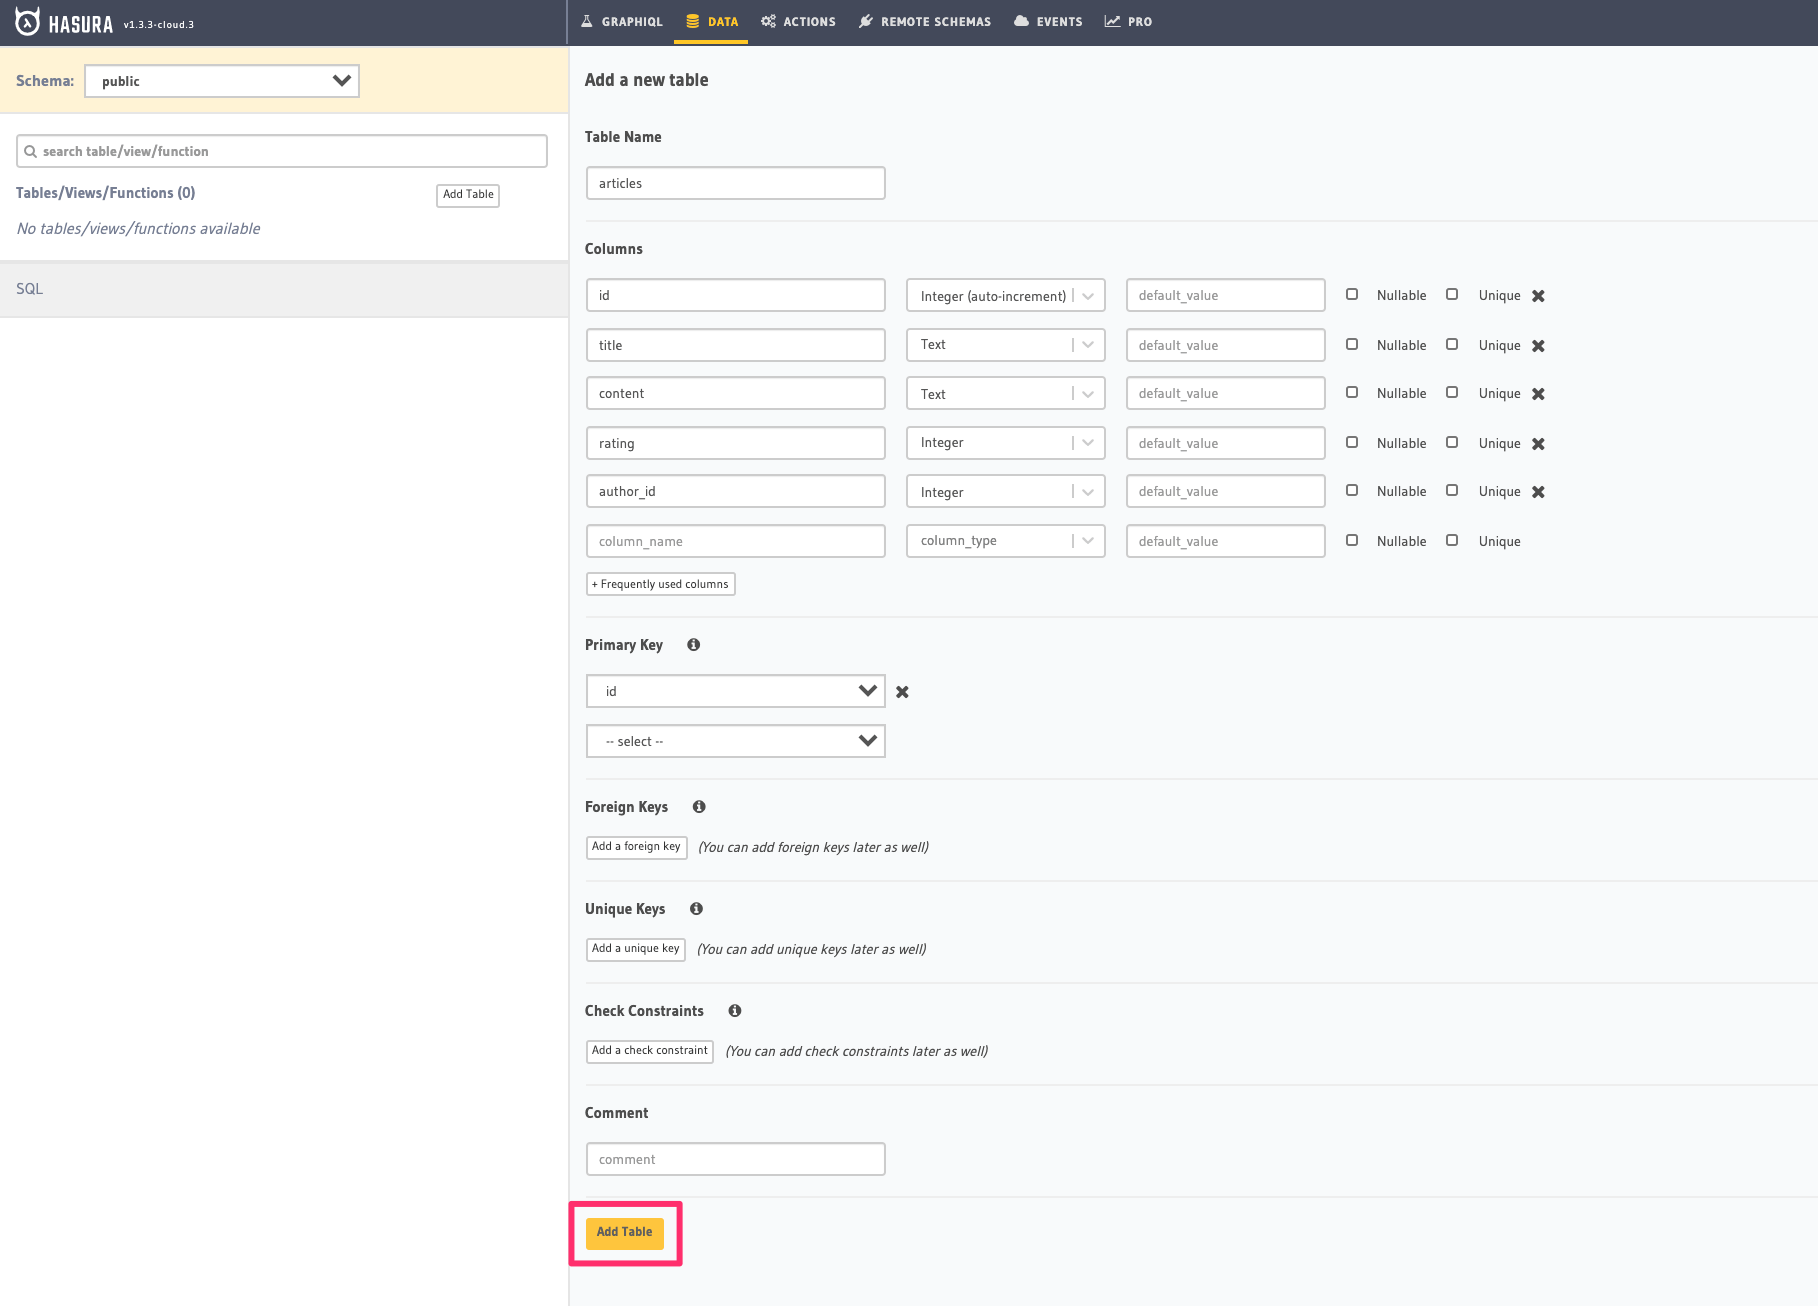
Task: Open second primary key select dropdown
Action: click(x=735, y=741)
